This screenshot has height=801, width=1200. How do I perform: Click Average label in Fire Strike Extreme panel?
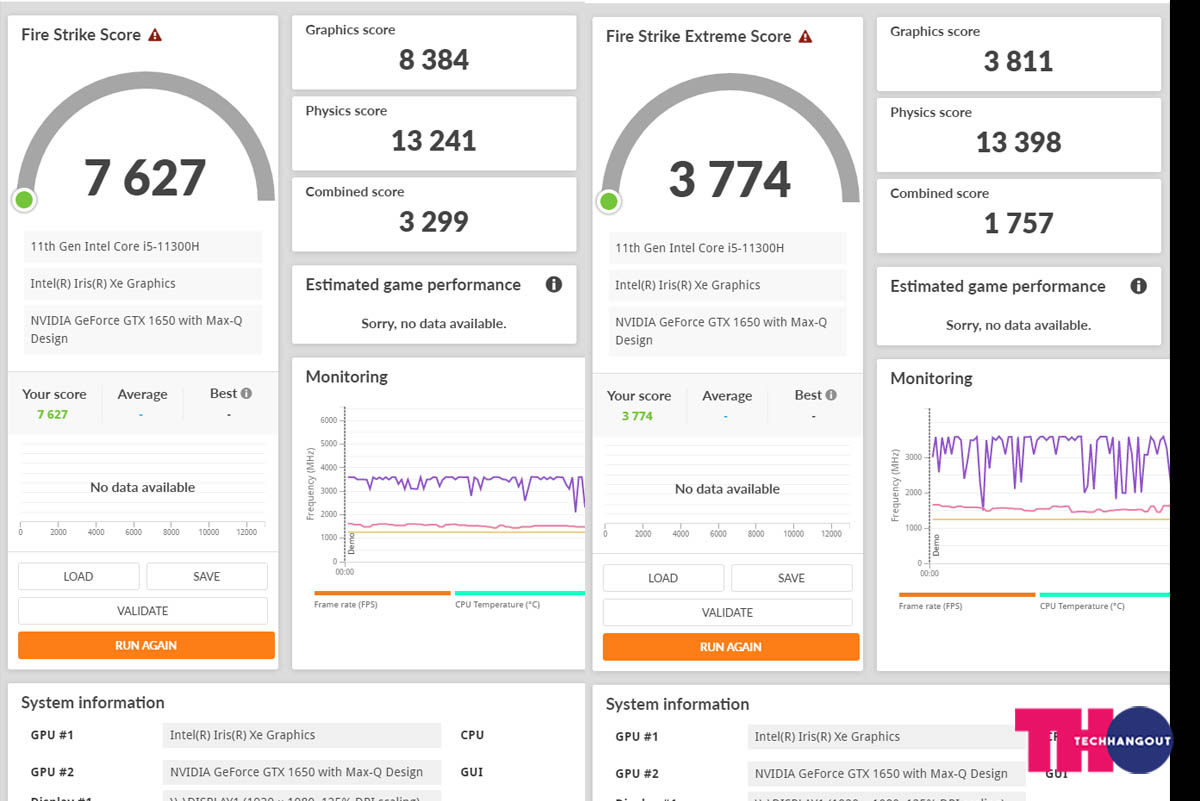tap(727, 396)
